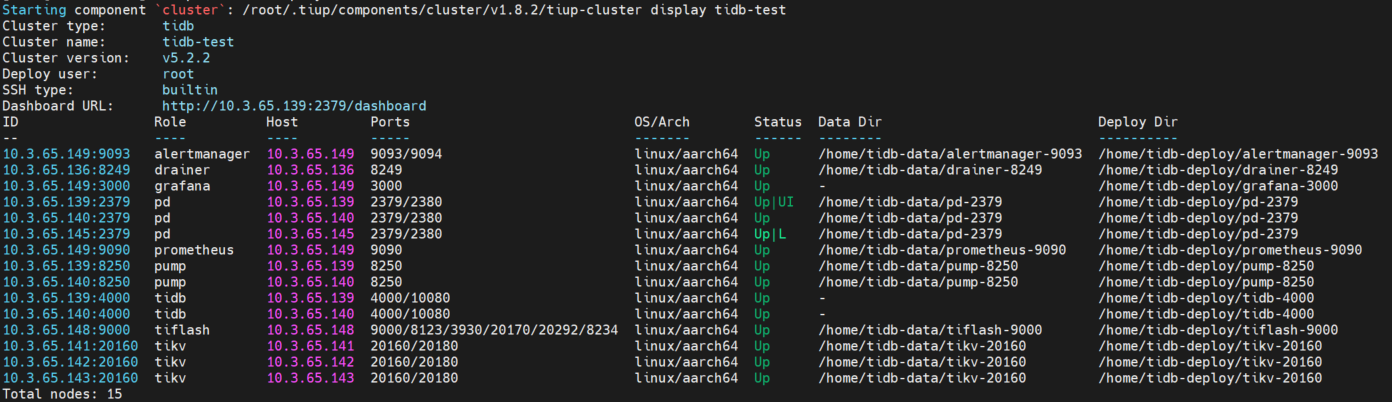Image resolution: width=1392 pixels, height=402 pixels.
Task: Open the dashboard URL http://10.3.65.139:2379/dashboard
Action: pos(294,106)
